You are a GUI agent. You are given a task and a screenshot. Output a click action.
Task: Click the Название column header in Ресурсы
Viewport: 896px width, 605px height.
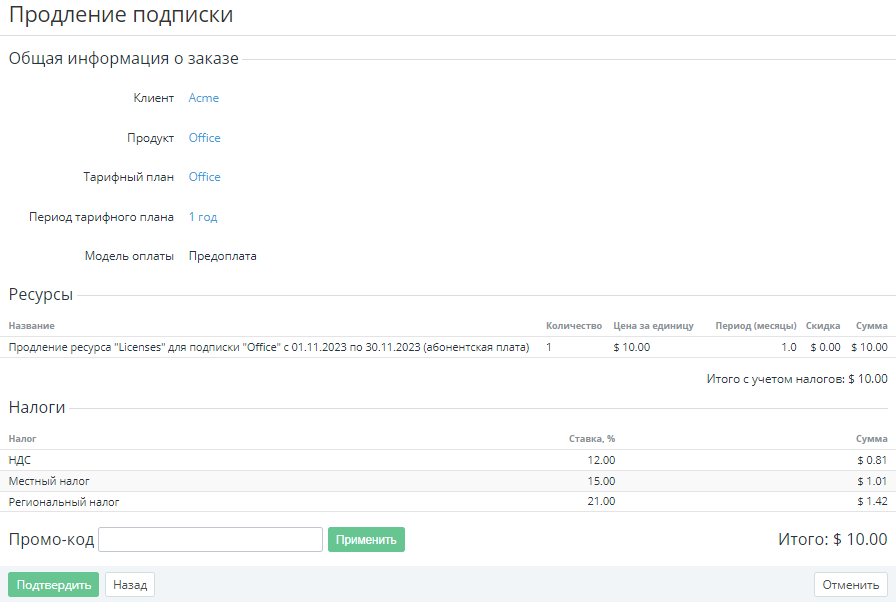(x=31, y=326)
